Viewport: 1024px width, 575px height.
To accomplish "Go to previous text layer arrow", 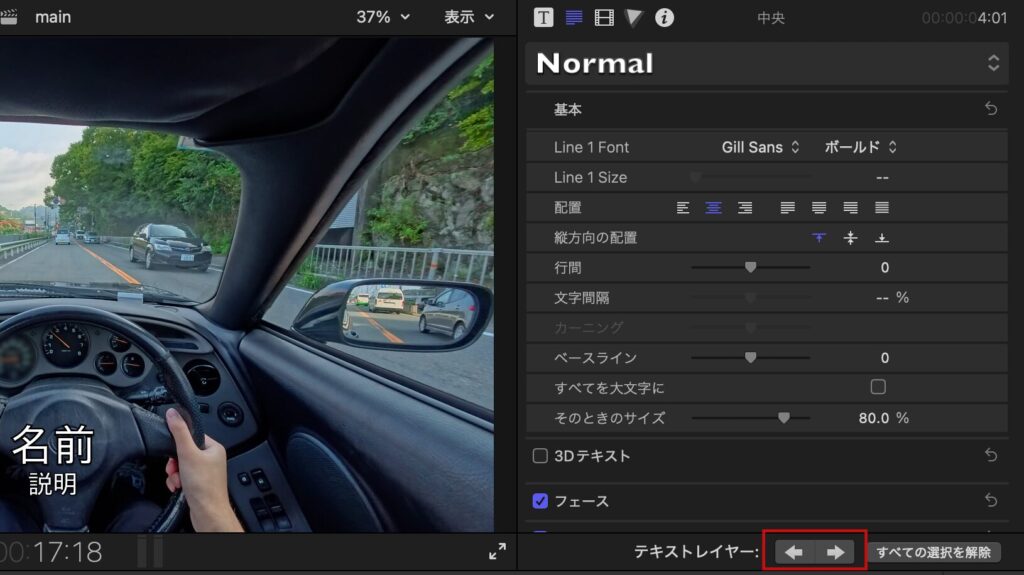I will pyautogui.click(x=794, y=552).
